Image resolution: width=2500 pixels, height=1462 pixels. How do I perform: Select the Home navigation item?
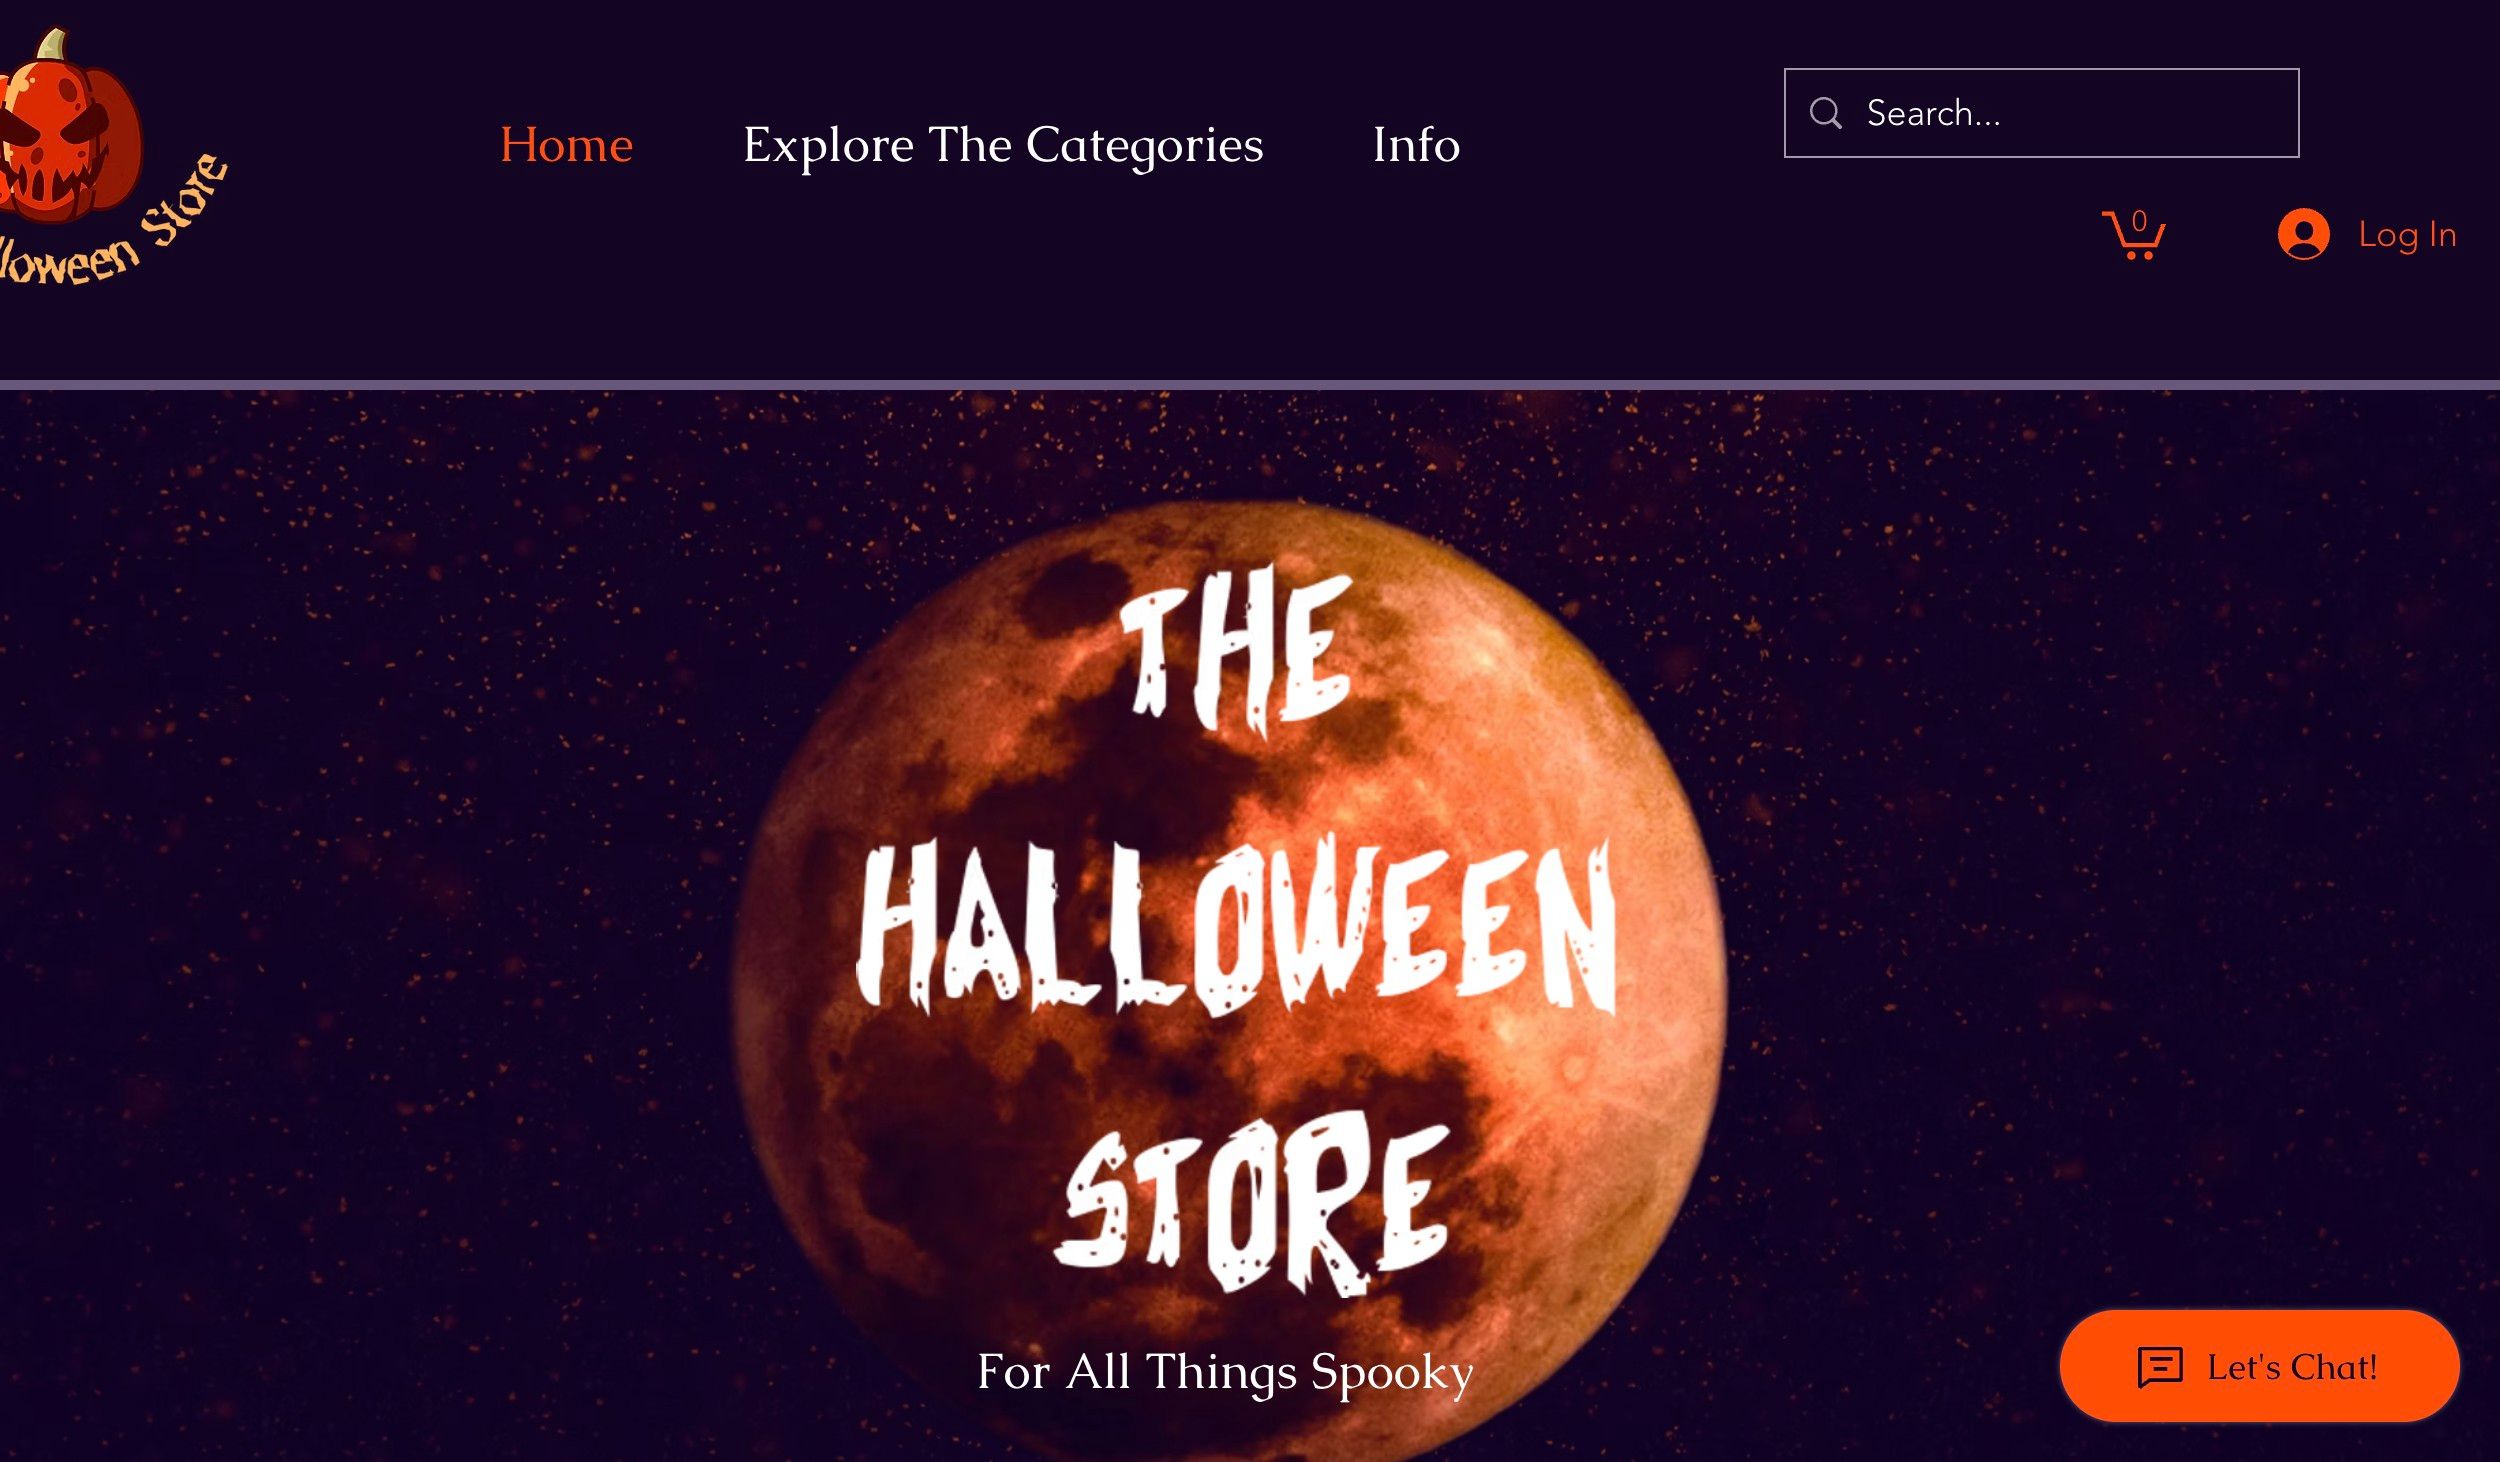[566, 145]
